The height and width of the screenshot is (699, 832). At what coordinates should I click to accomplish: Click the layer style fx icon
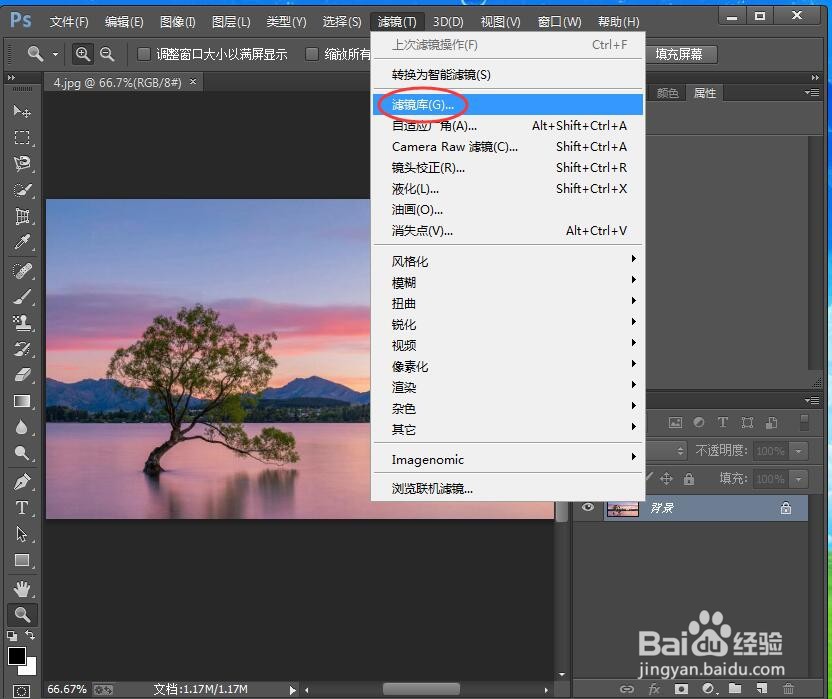pyautogui.click(x=654, y=688)
